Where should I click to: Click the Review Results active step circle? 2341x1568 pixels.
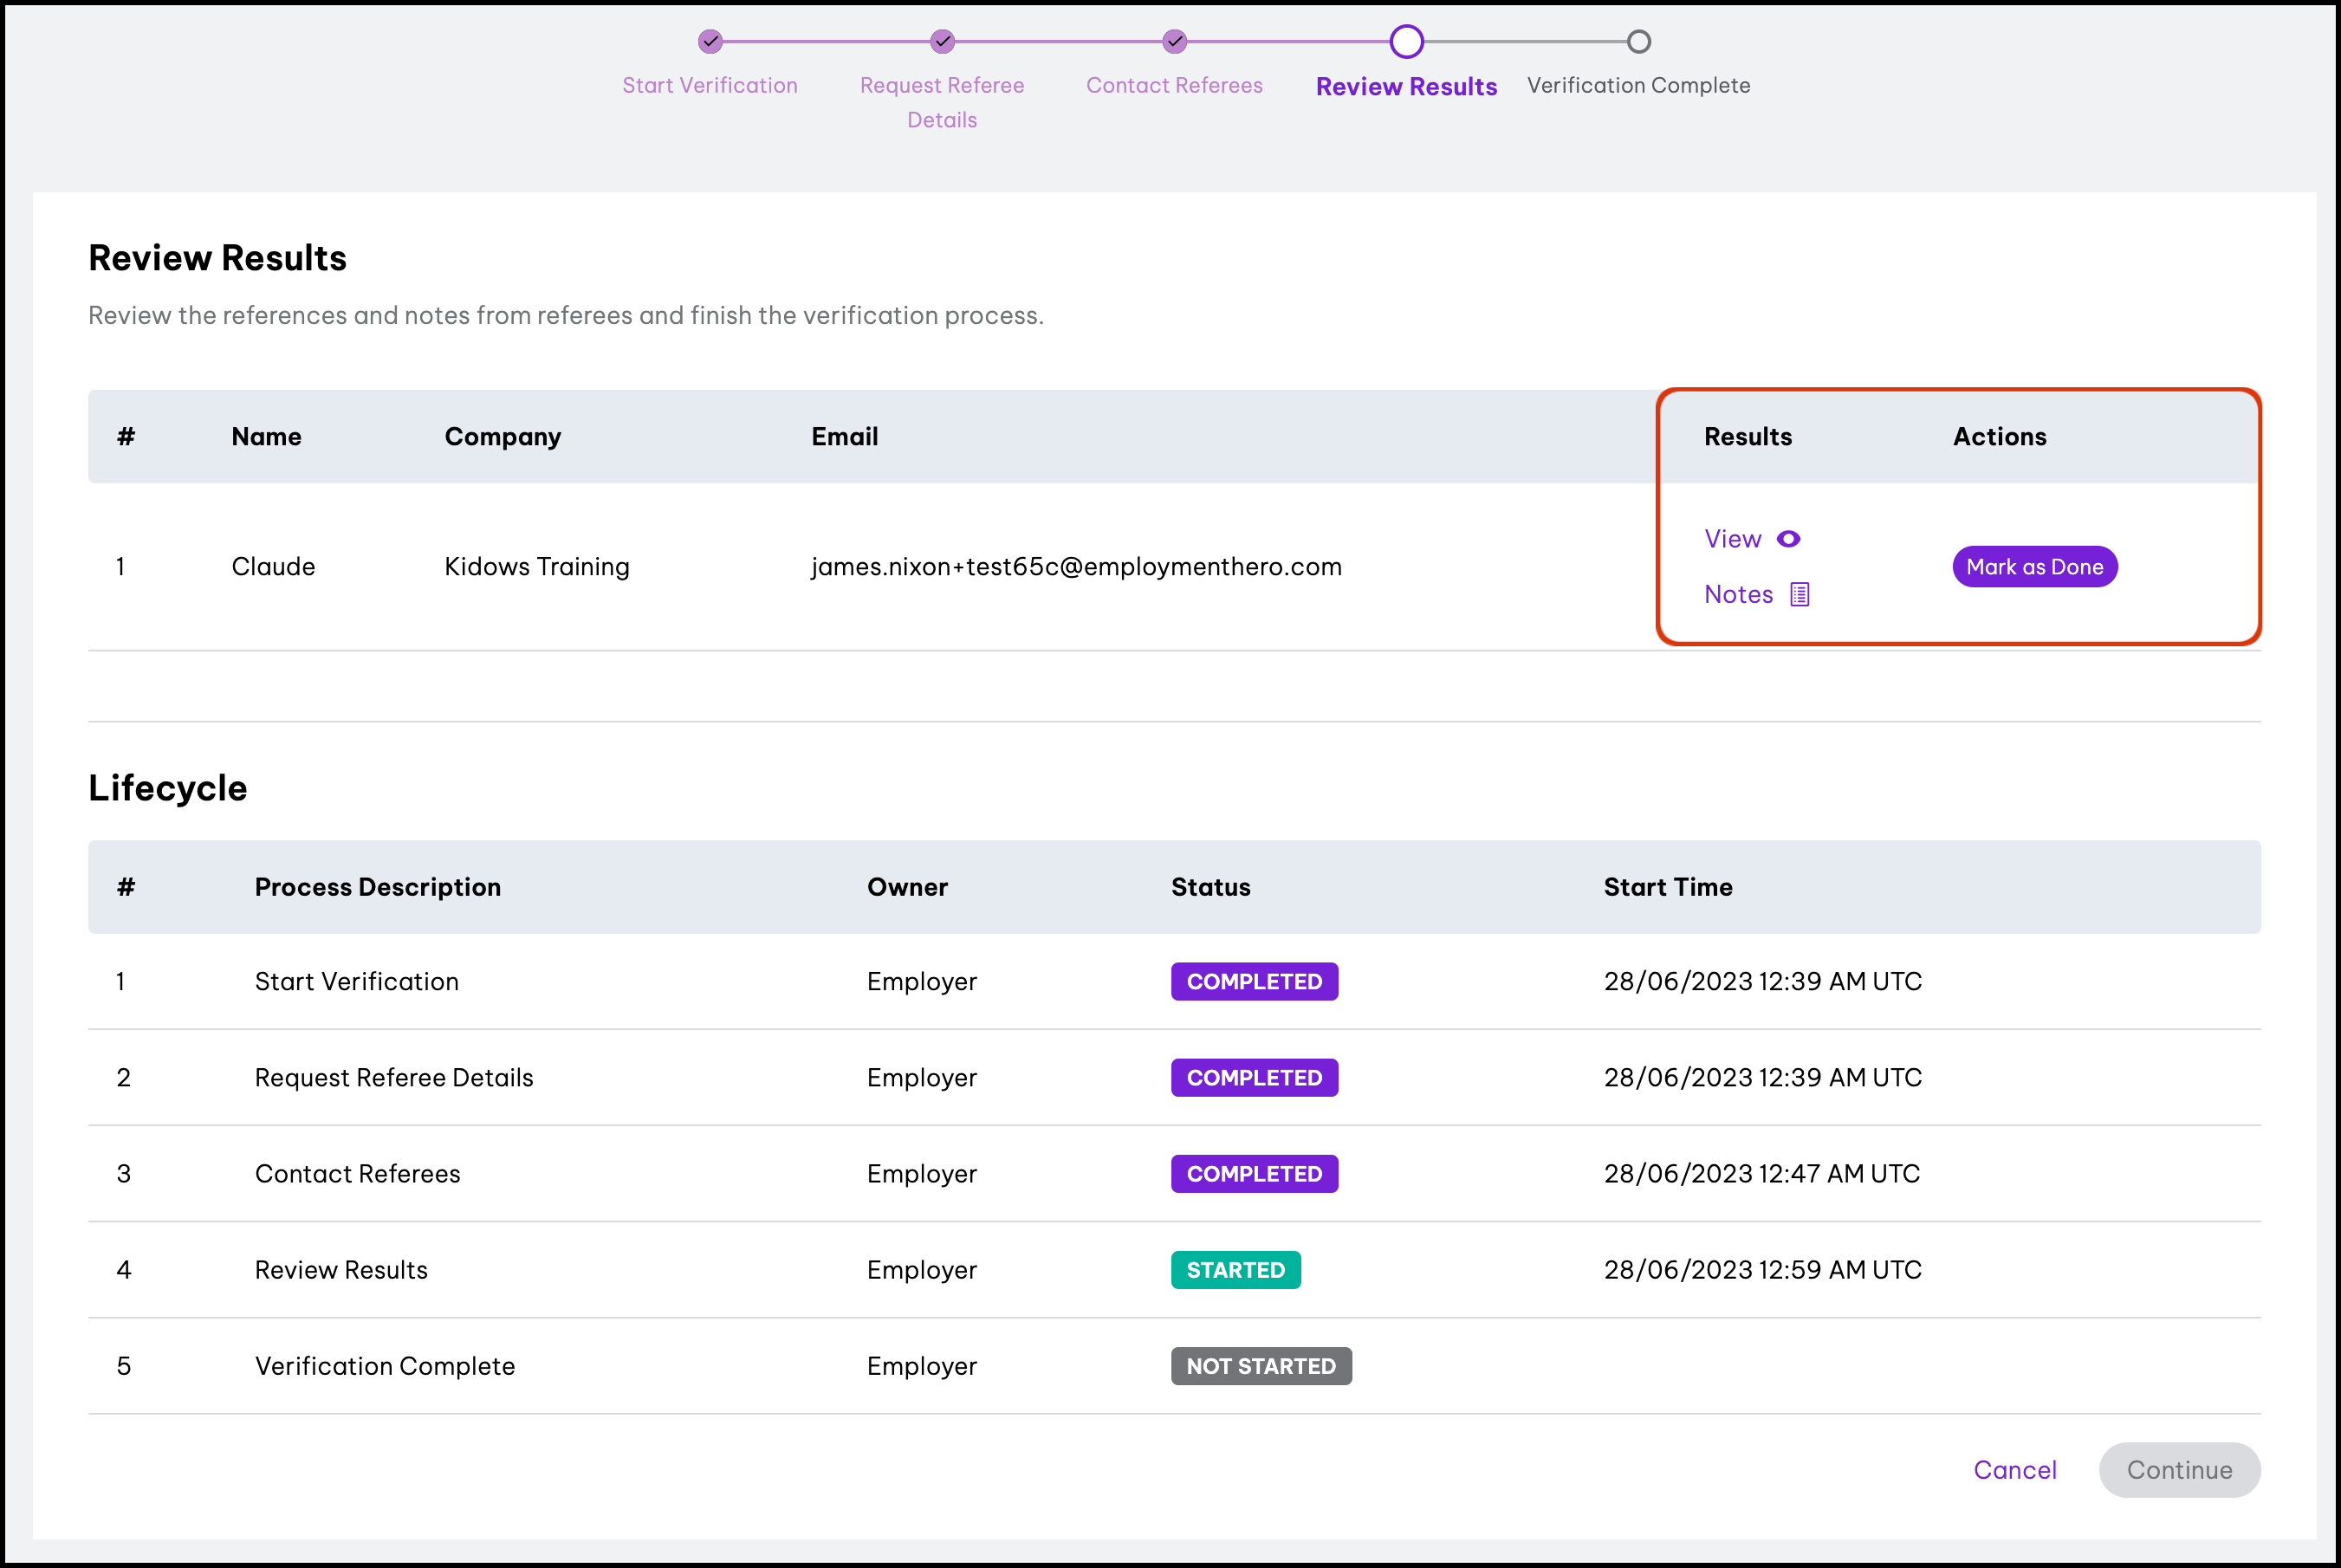1406,42
